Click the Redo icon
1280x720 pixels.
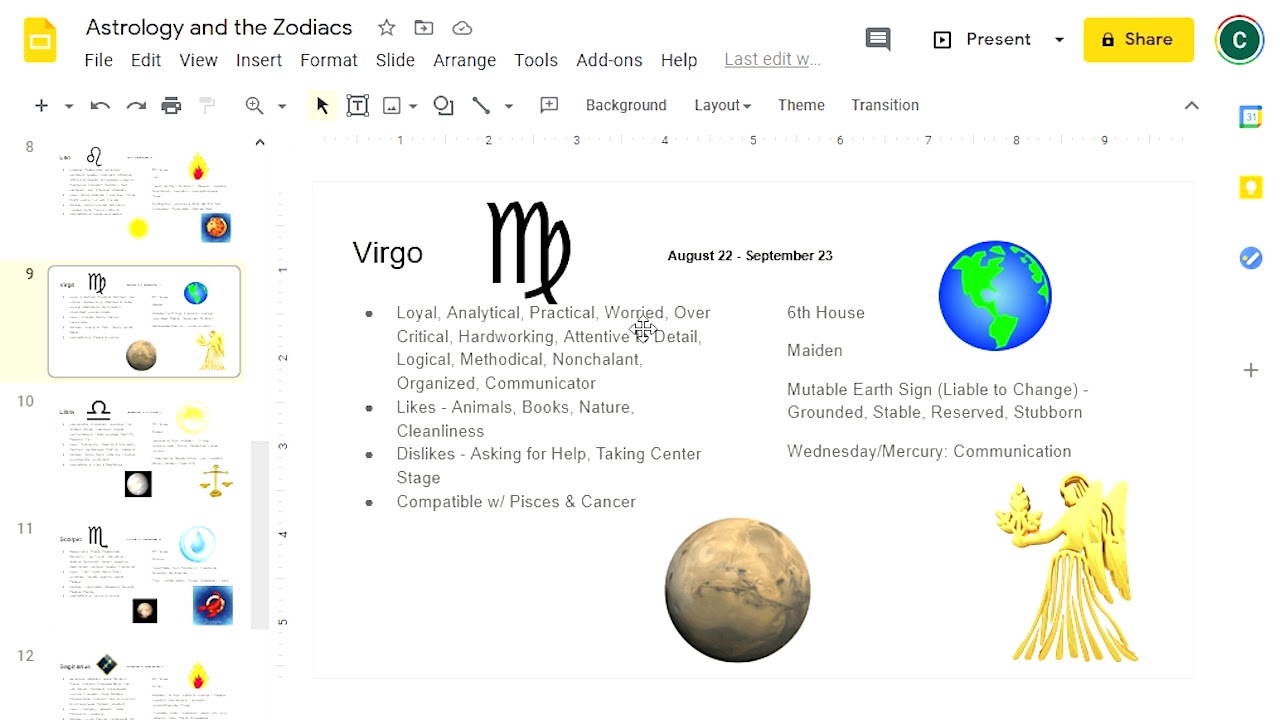[x=136, y=105]
